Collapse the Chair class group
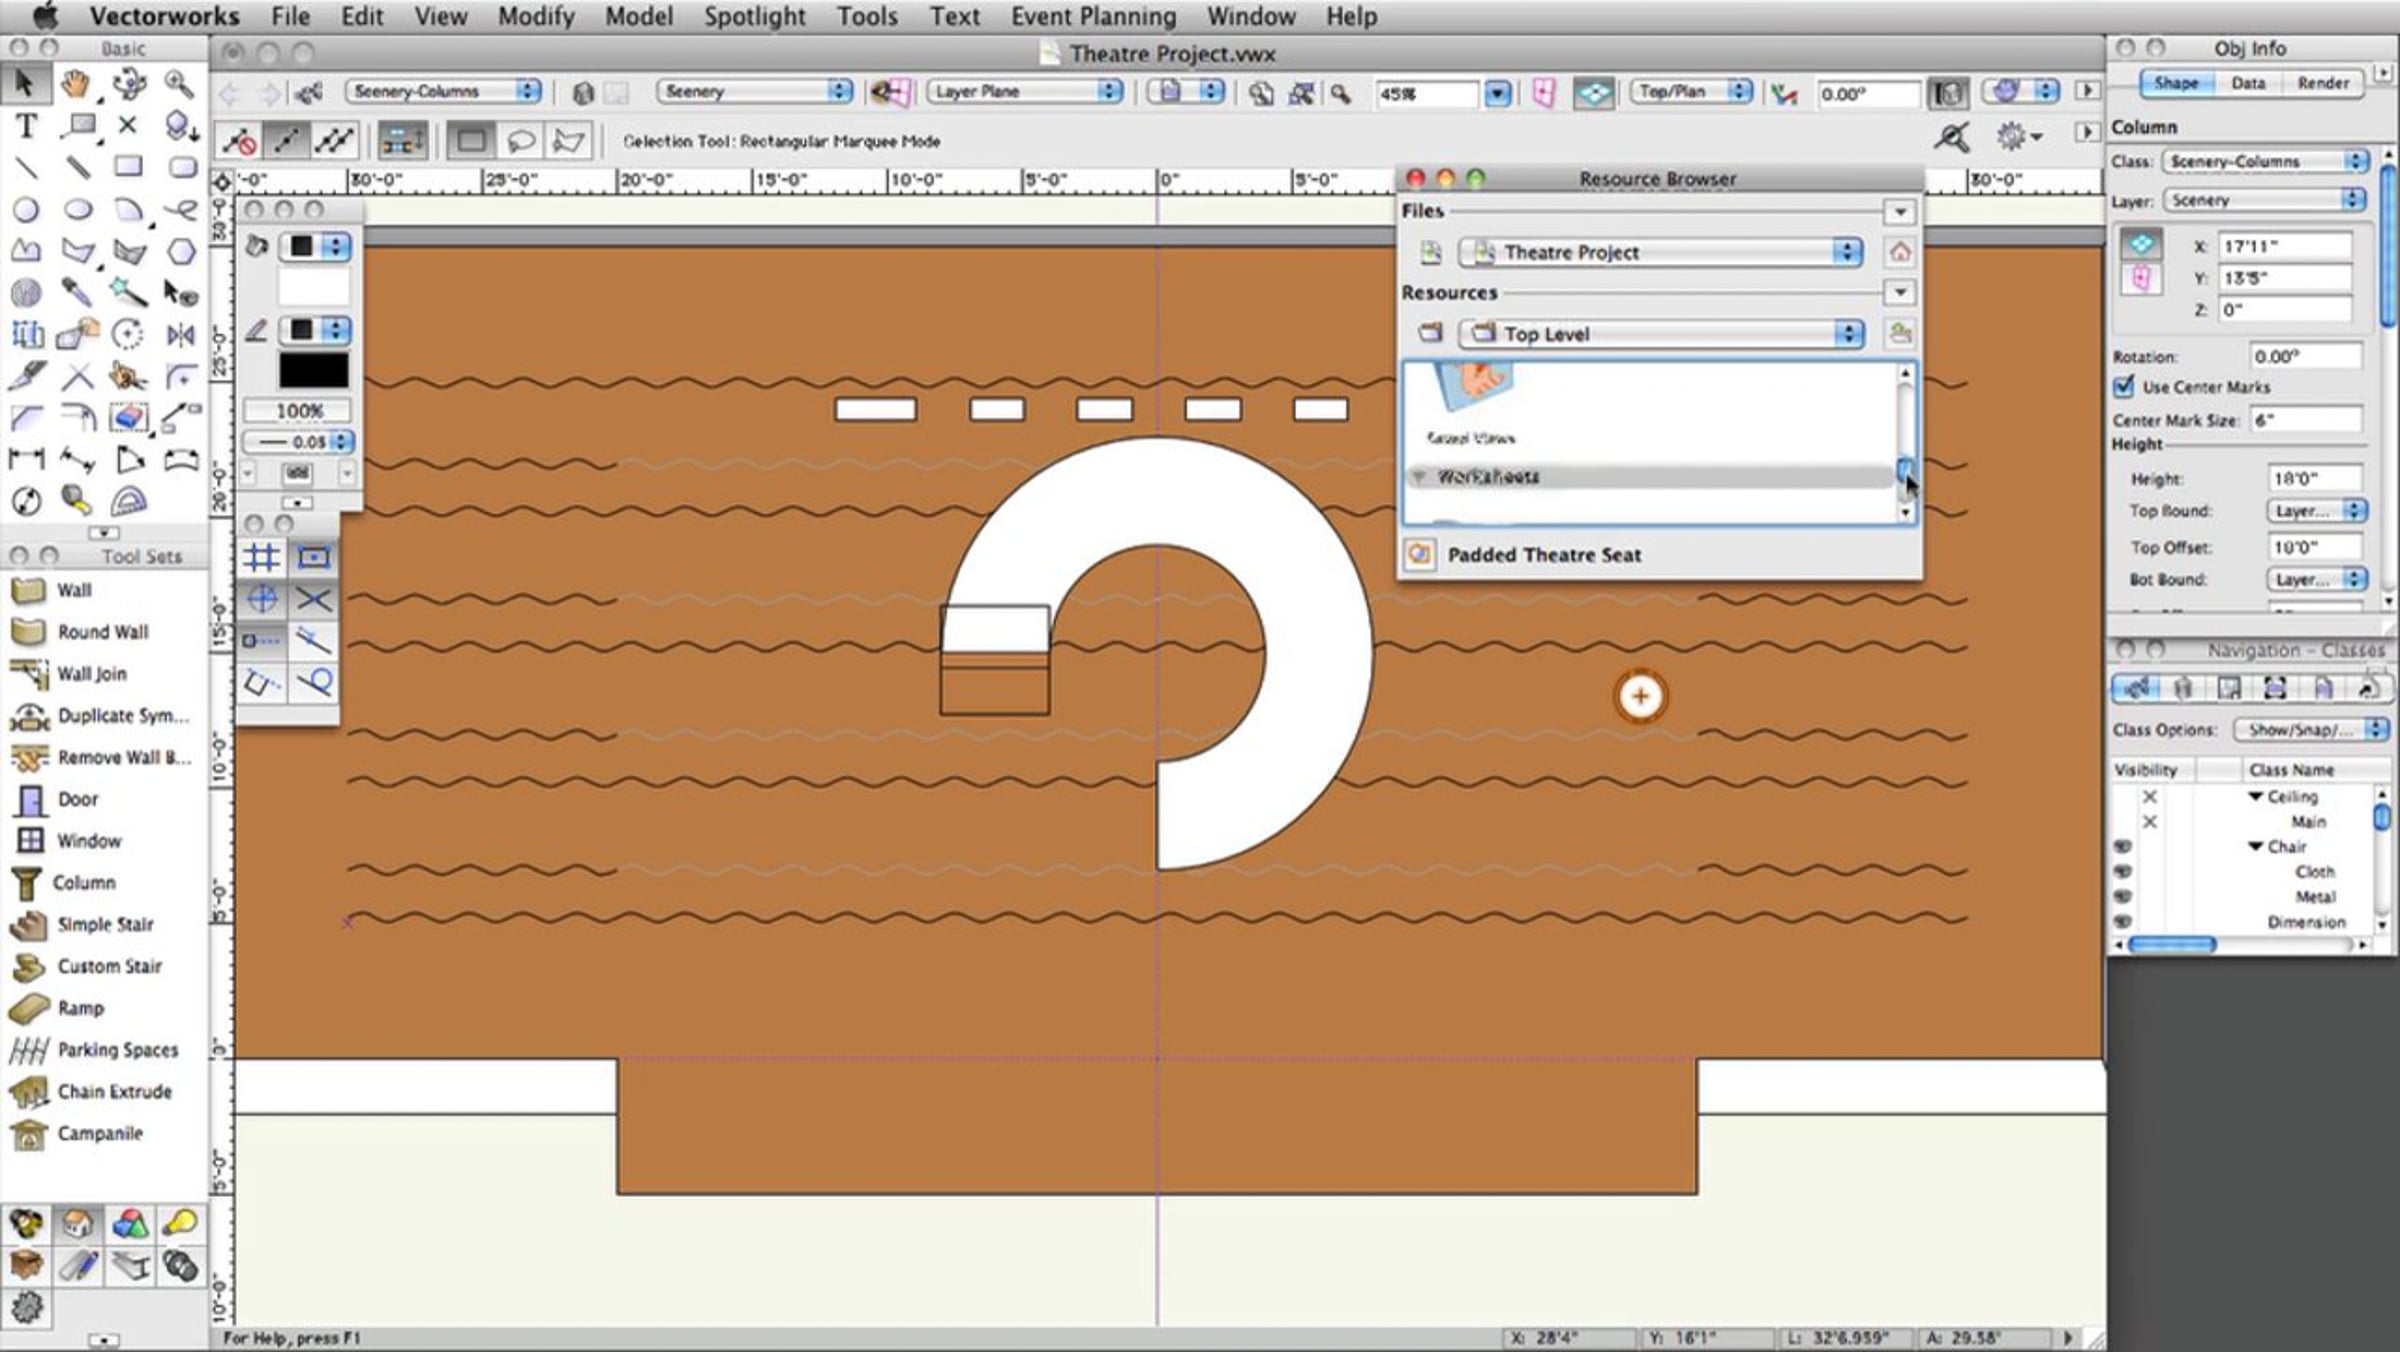 (2255, 847)
